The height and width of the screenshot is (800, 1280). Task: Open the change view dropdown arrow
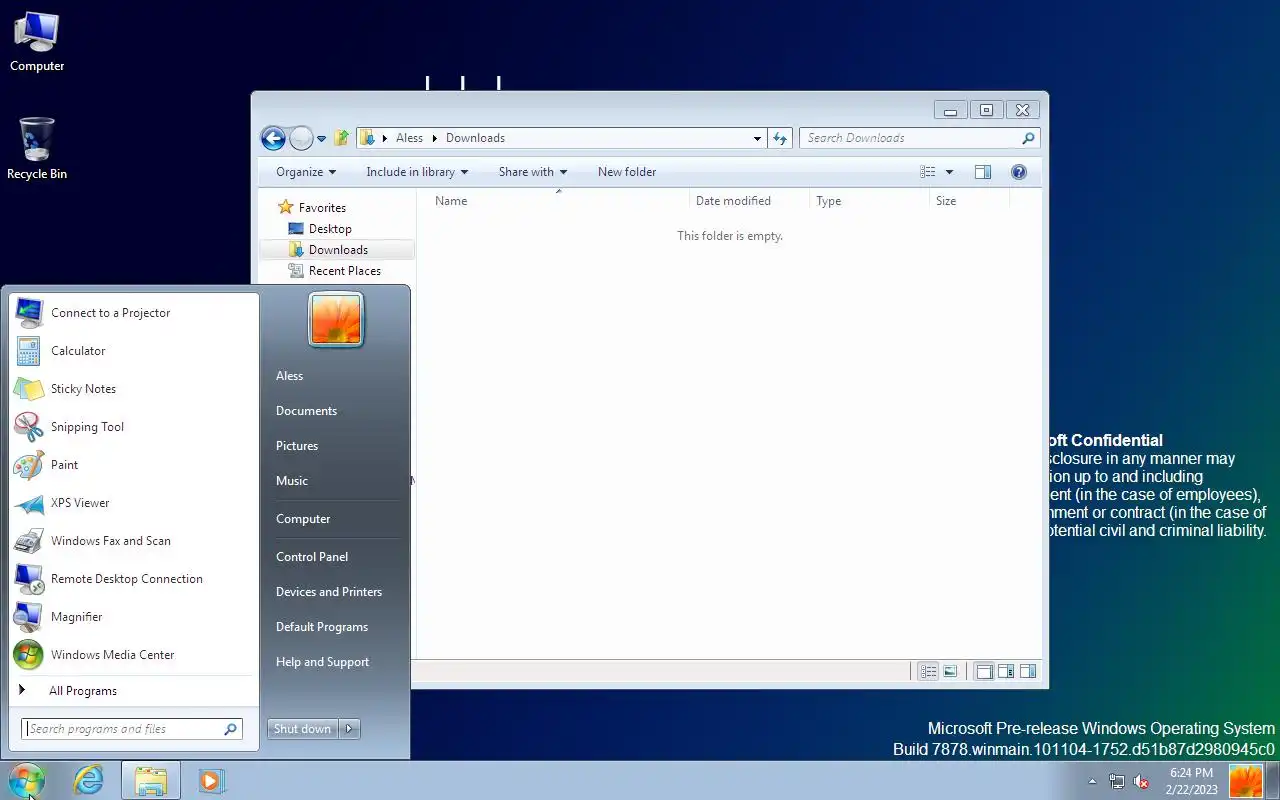pos(949,172)
